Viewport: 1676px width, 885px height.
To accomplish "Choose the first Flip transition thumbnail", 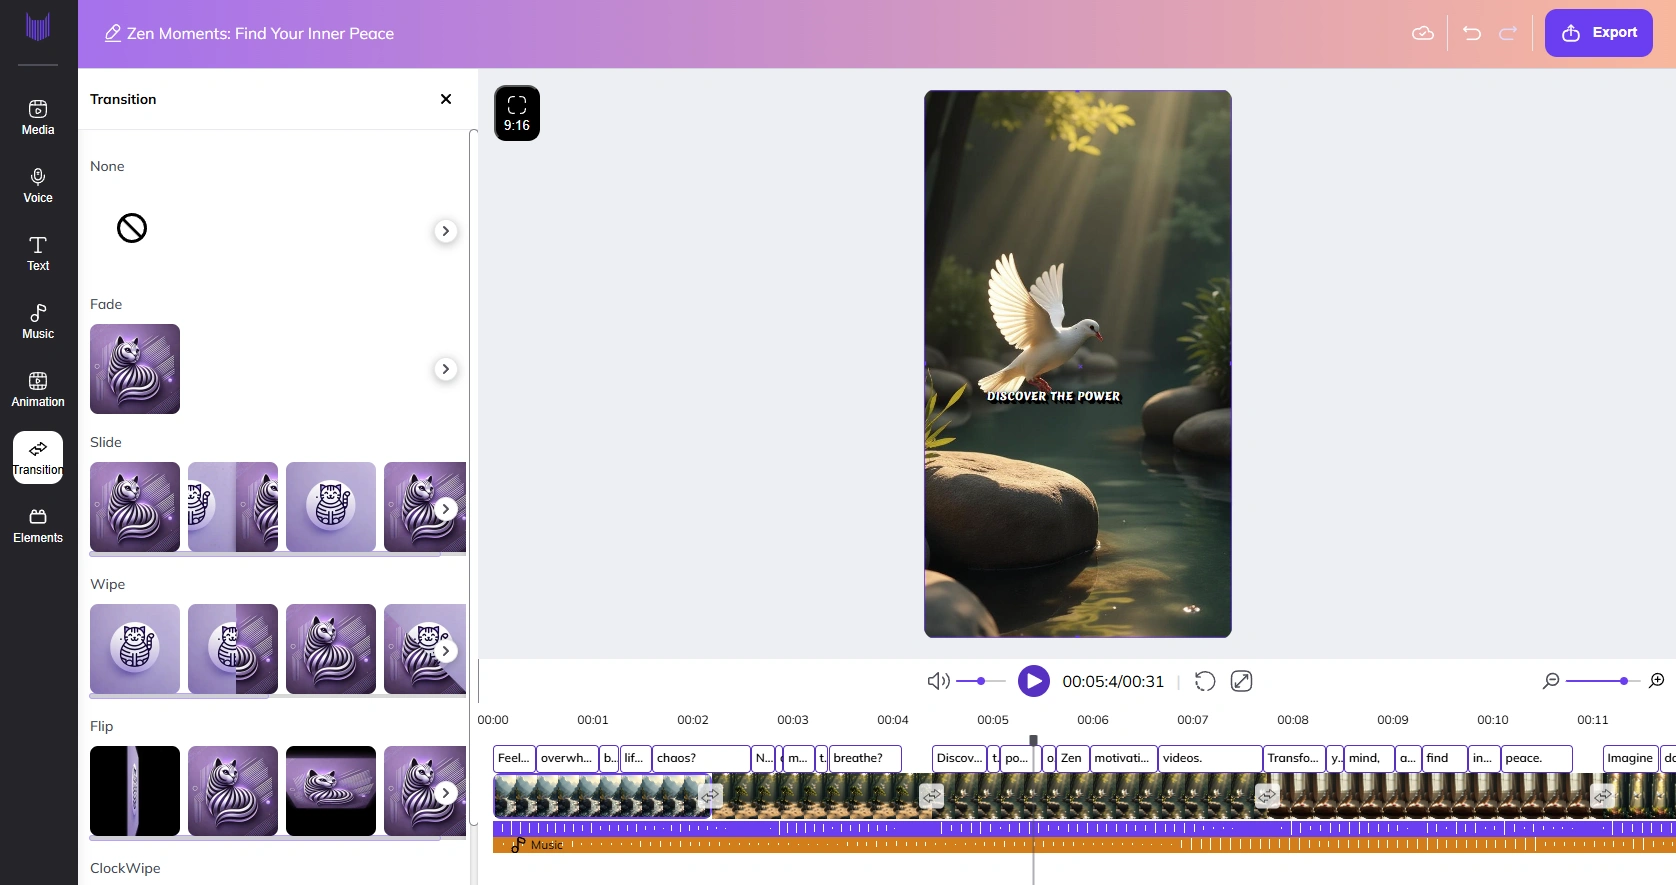I will 135,791.
